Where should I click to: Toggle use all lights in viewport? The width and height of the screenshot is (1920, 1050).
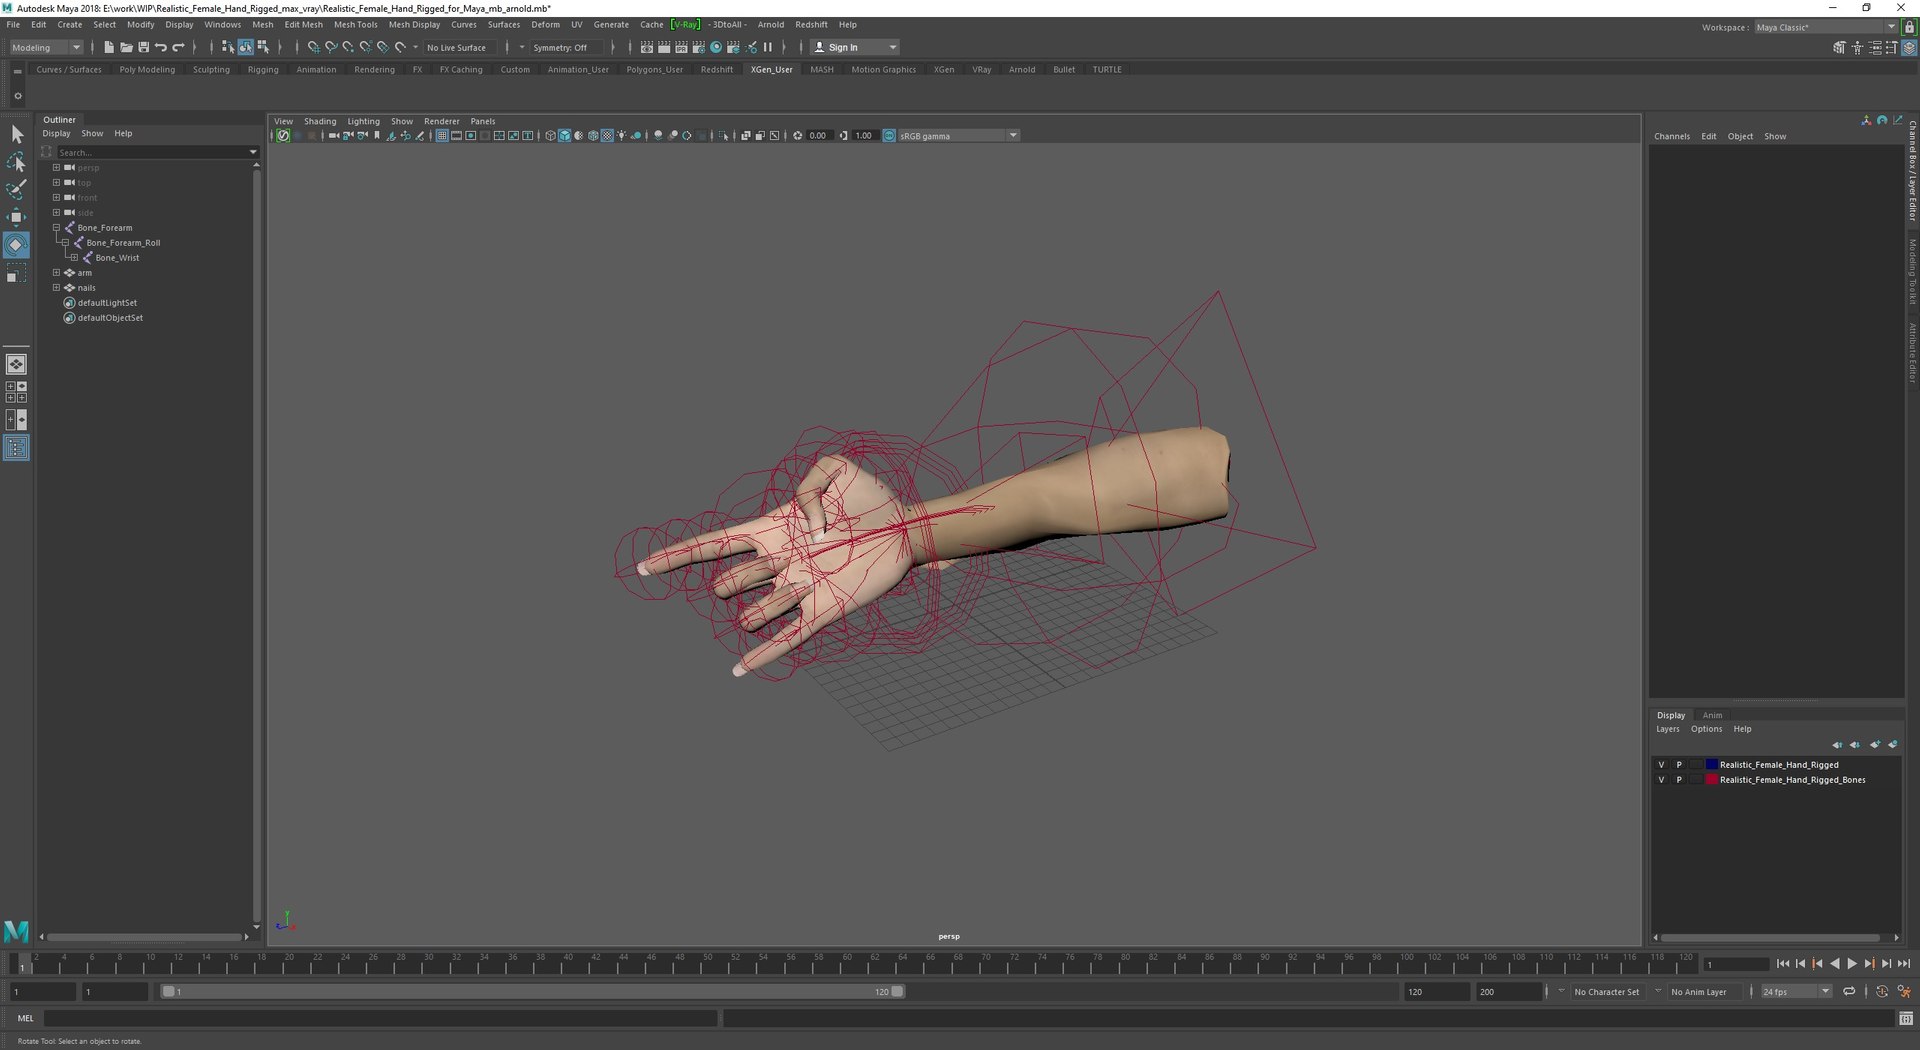[x=622, y=136]
